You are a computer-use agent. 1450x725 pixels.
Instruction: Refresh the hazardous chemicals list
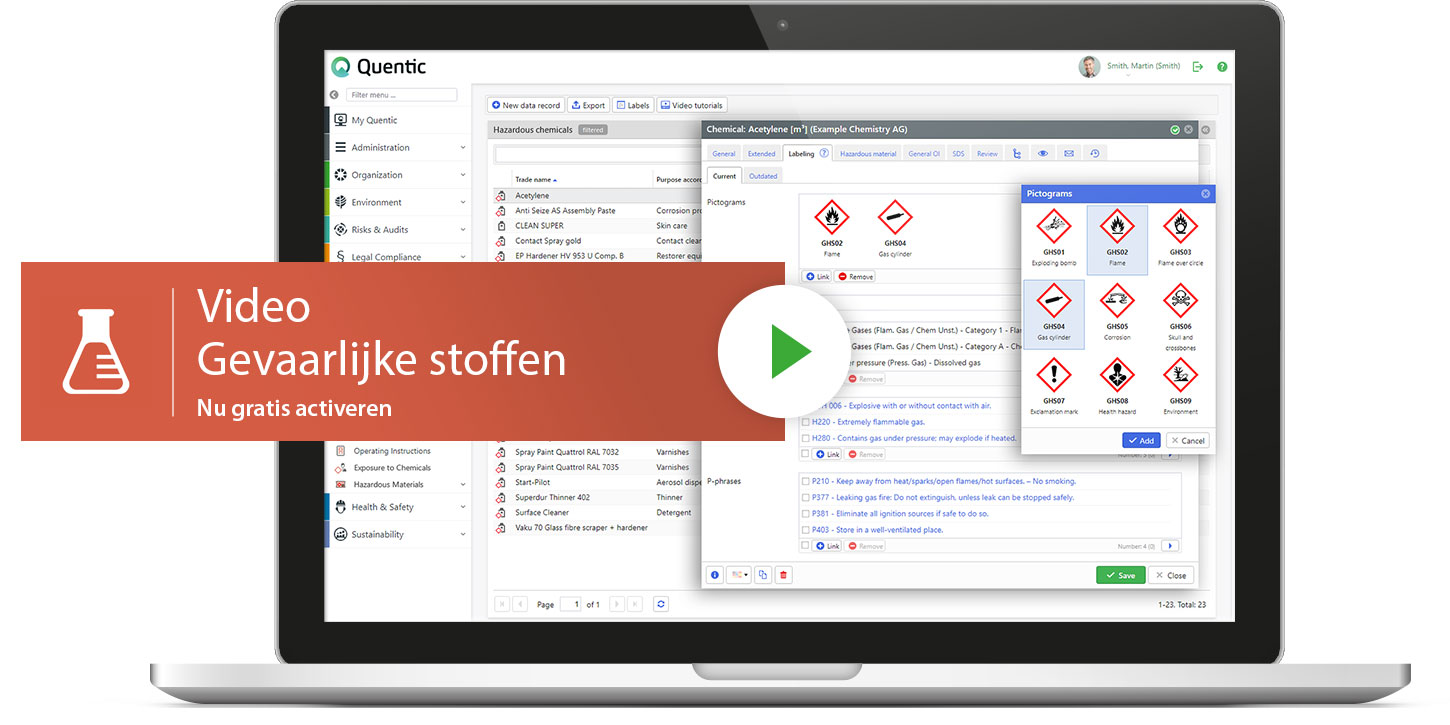tap(660, 604)
